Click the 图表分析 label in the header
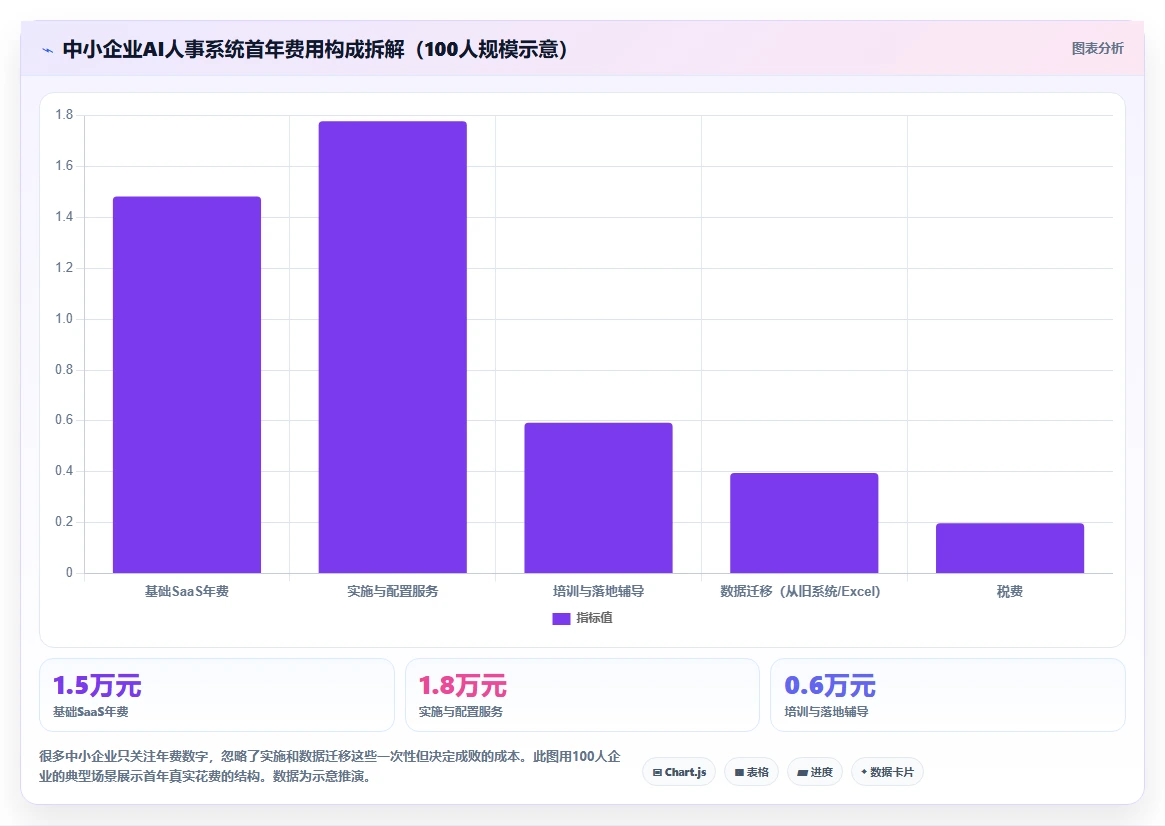This screenshot has height=826, width=1165. click(x=1097, y=48)
